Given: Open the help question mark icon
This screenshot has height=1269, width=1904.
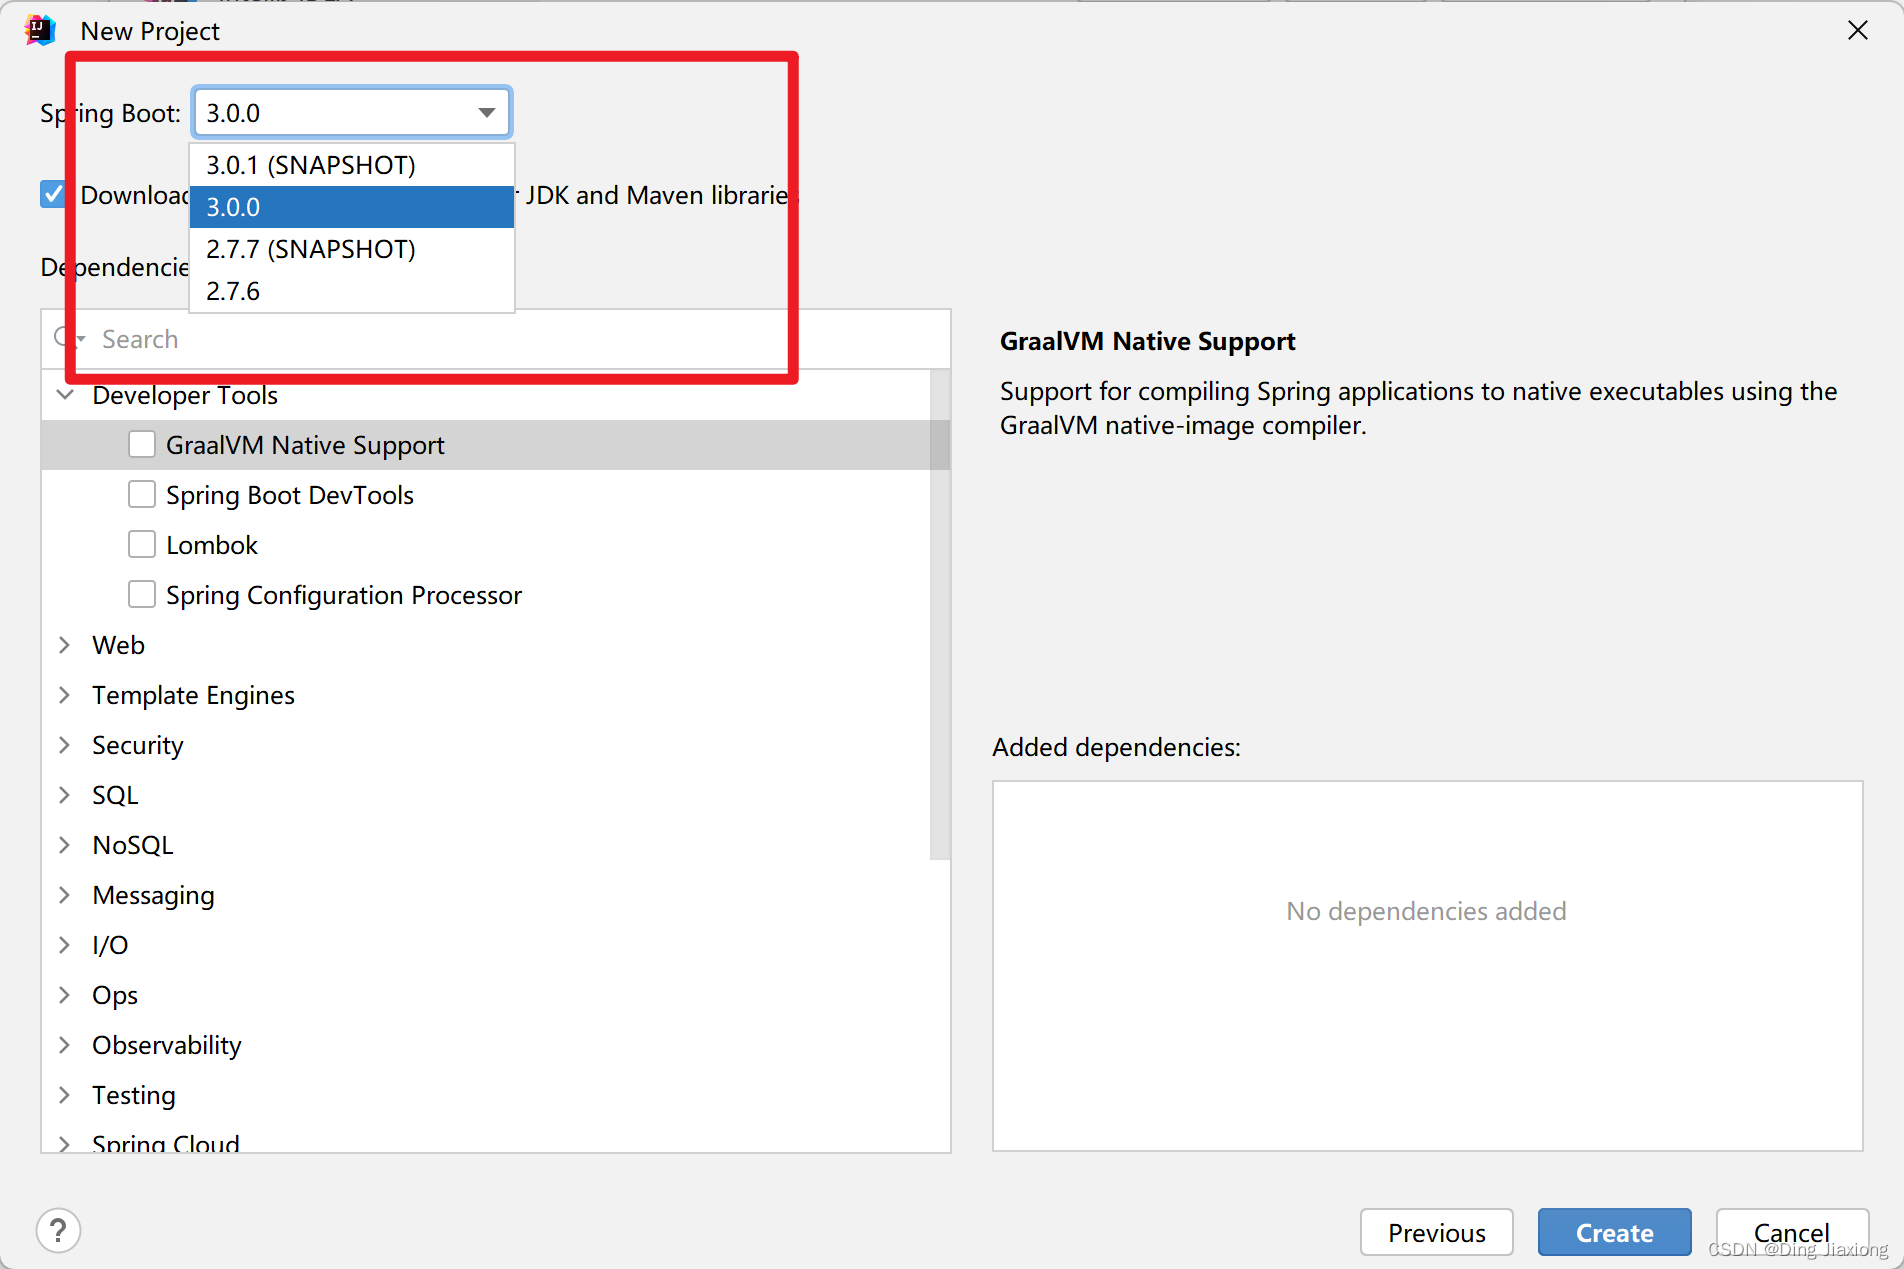Looking at the screenshot, I should tap(58, 1230).
